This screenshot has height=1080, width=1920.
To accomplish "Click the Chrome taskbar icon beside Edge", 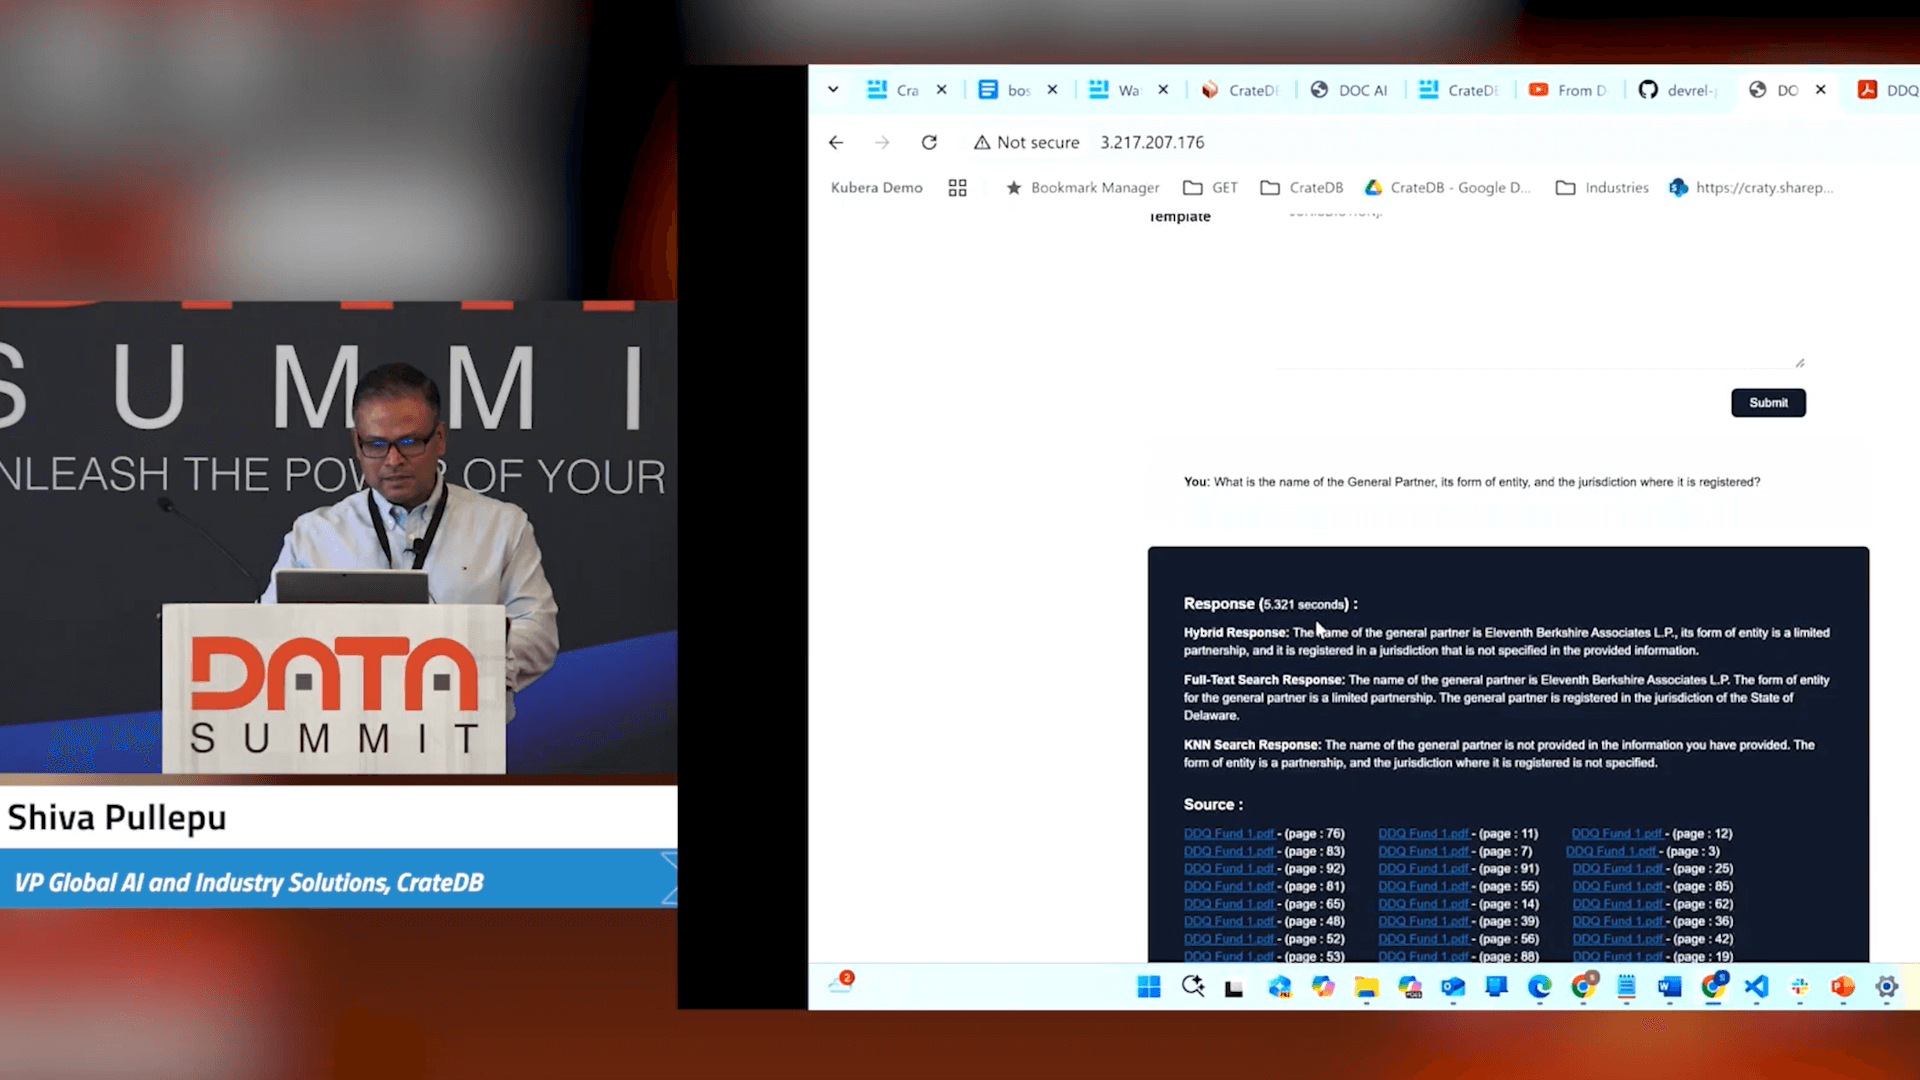I will 1583,986.
